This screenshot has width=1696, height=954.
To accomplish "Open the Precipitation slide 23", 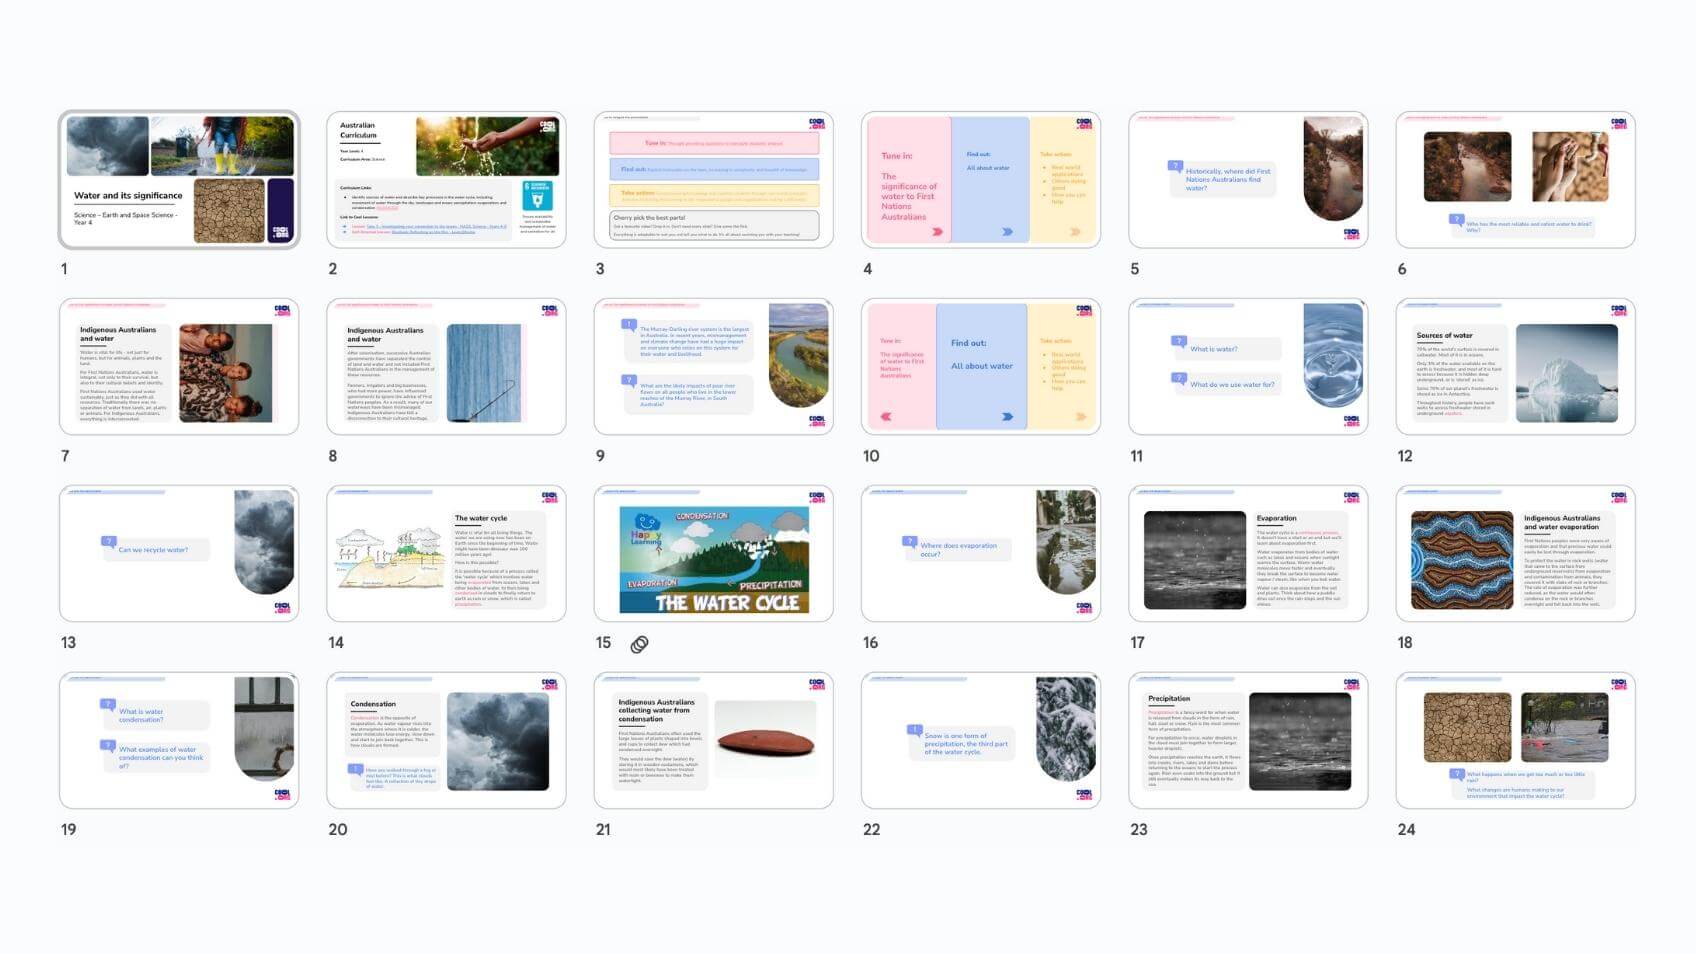I will 1248,741.
